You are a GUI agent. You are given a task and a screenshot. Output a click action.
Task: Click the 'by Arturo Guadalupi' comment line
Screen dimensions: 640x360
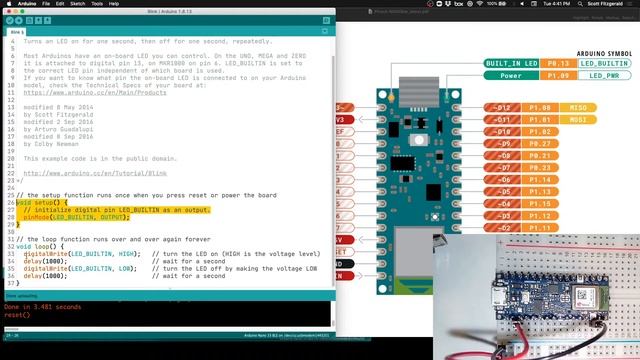pos(58,129)
